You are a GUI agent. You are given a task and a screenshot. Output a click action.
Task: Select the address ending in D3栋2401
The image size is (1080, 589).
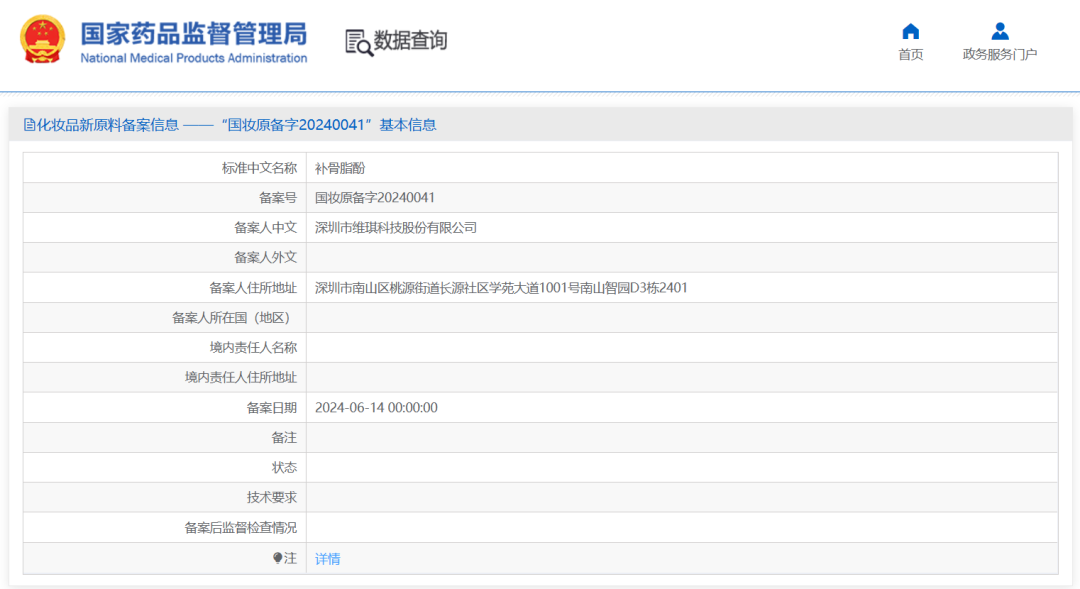(501, 288)
